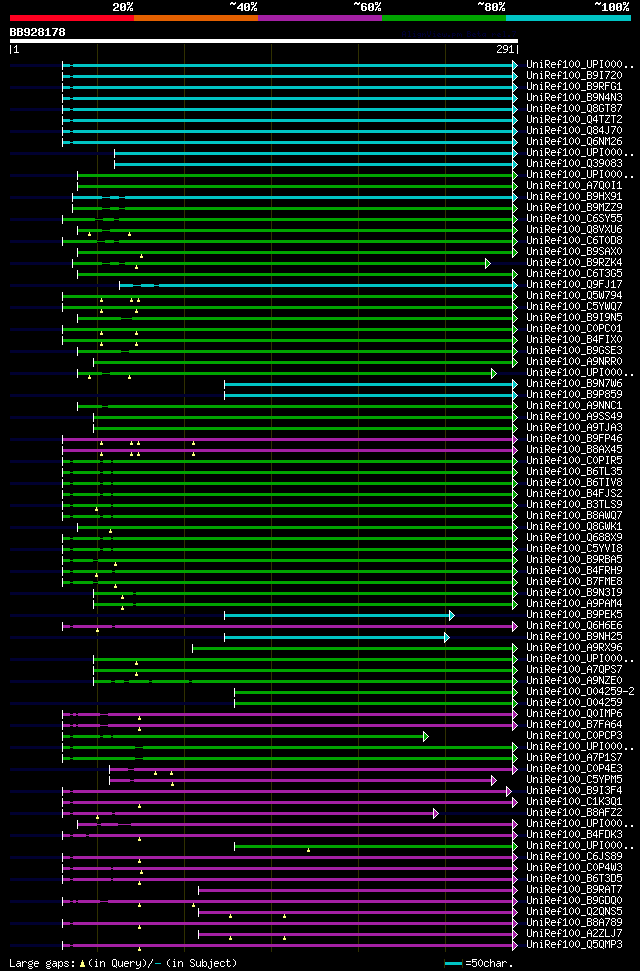The image size is (640, 971).
Task: Select the UniRef100_B4FDK3 label
Action: (x=574, y=835)
